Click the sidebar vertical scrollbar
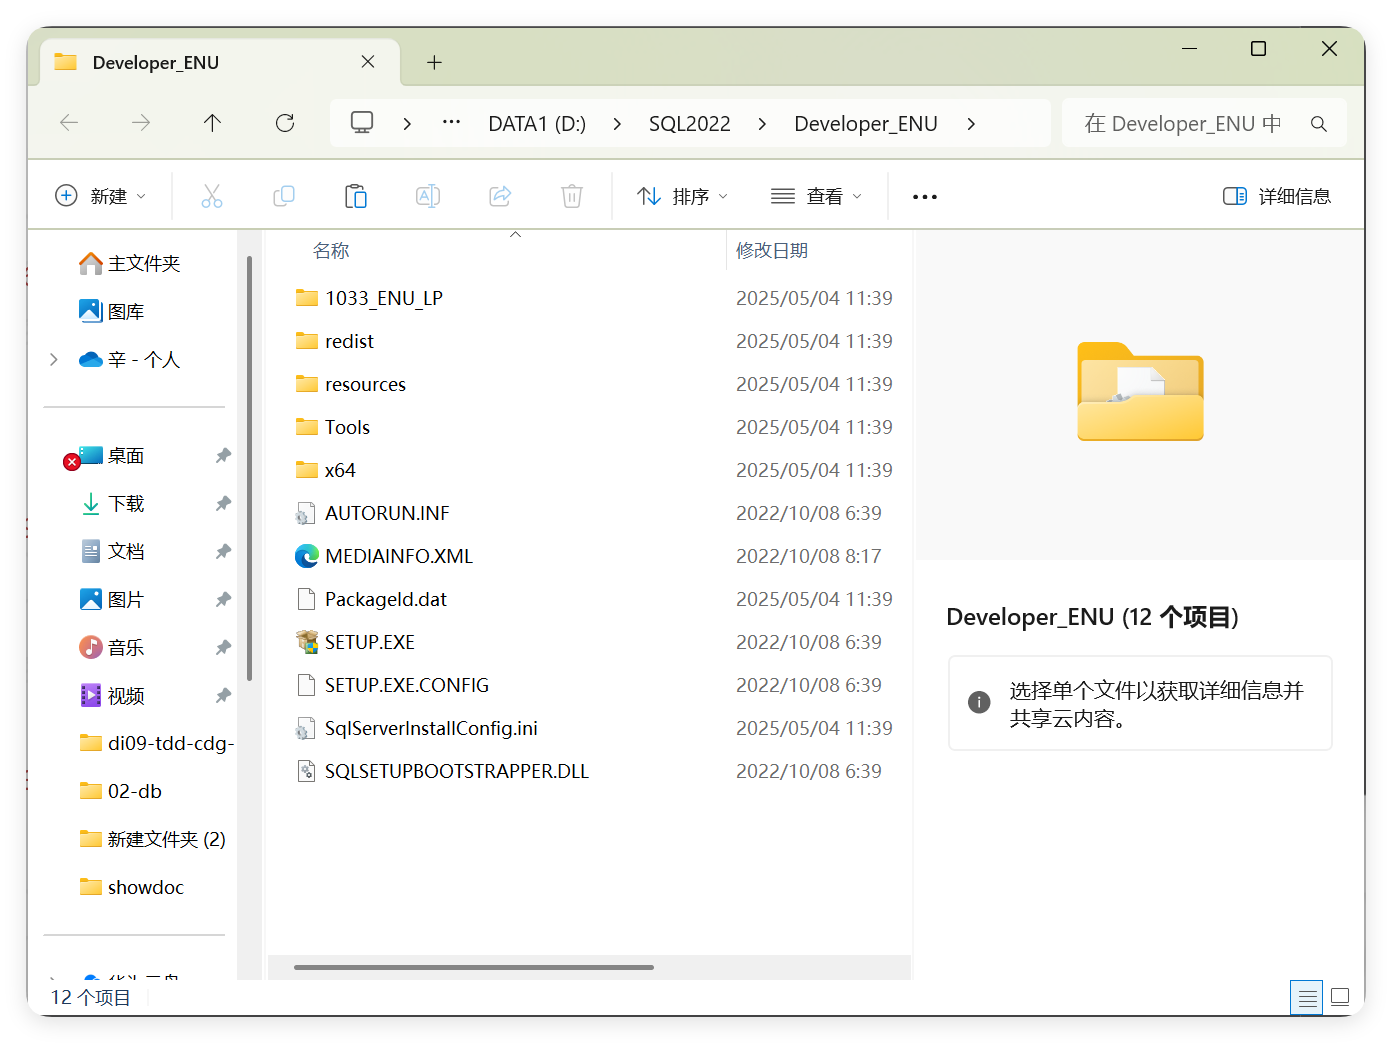This screenshot has height=1043, width=1392. click(249, 468)
